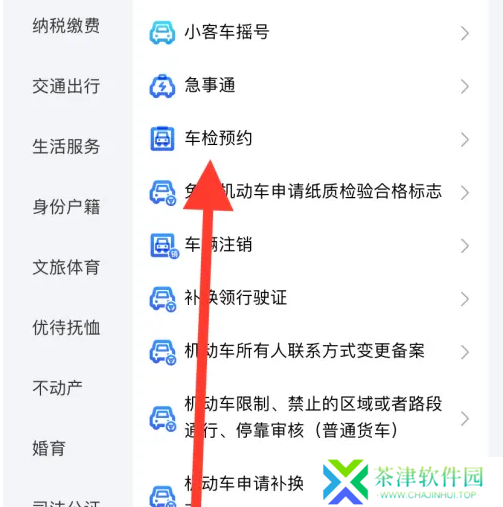Image resolution: width=503 pixels, height=507 pixels.
Task: Open chevron arrow for 急事通
Action: click(465, 86)
